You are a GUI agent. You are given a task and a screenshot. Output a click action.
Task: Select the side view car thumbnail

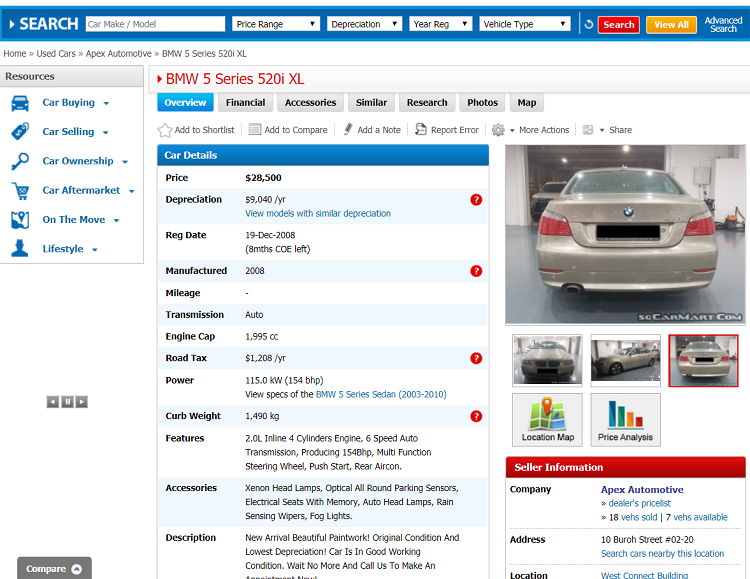pos(625,360)
